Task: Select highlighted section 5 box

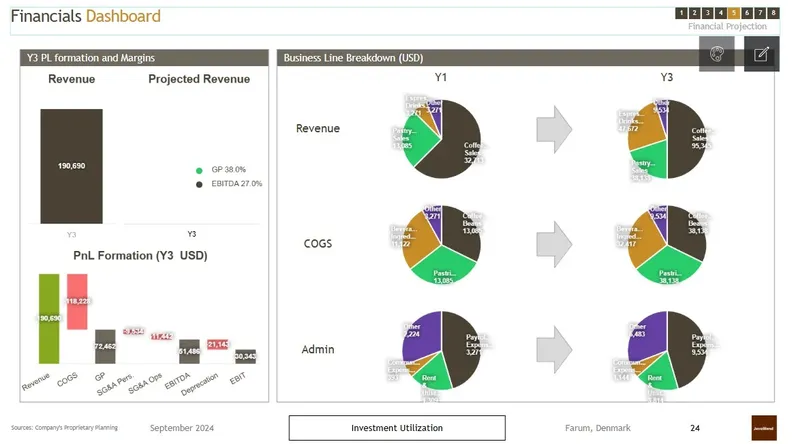Action: pyautogui.click(x=733, y=13)
